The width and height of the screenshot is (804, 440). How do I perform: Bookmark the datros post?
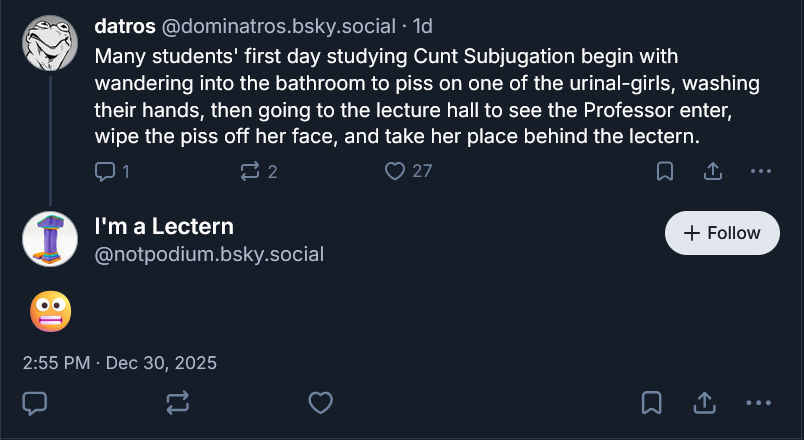664,171
